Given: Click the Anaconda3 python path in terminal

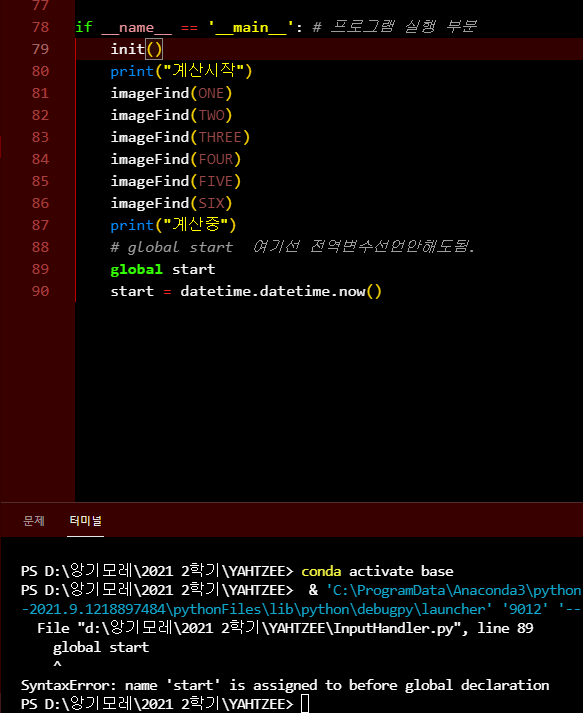Looking at the screenshot, I should coord(454,590).
